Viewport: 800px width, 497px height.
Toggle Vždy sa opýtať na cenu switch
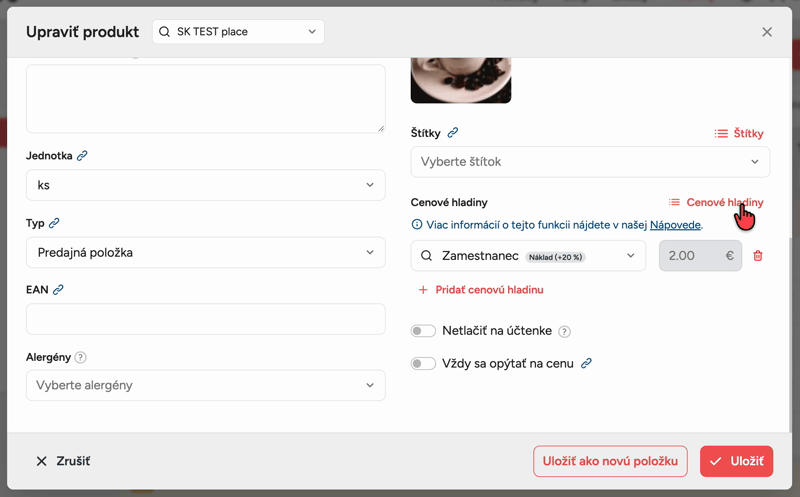(x=423, y=363)
